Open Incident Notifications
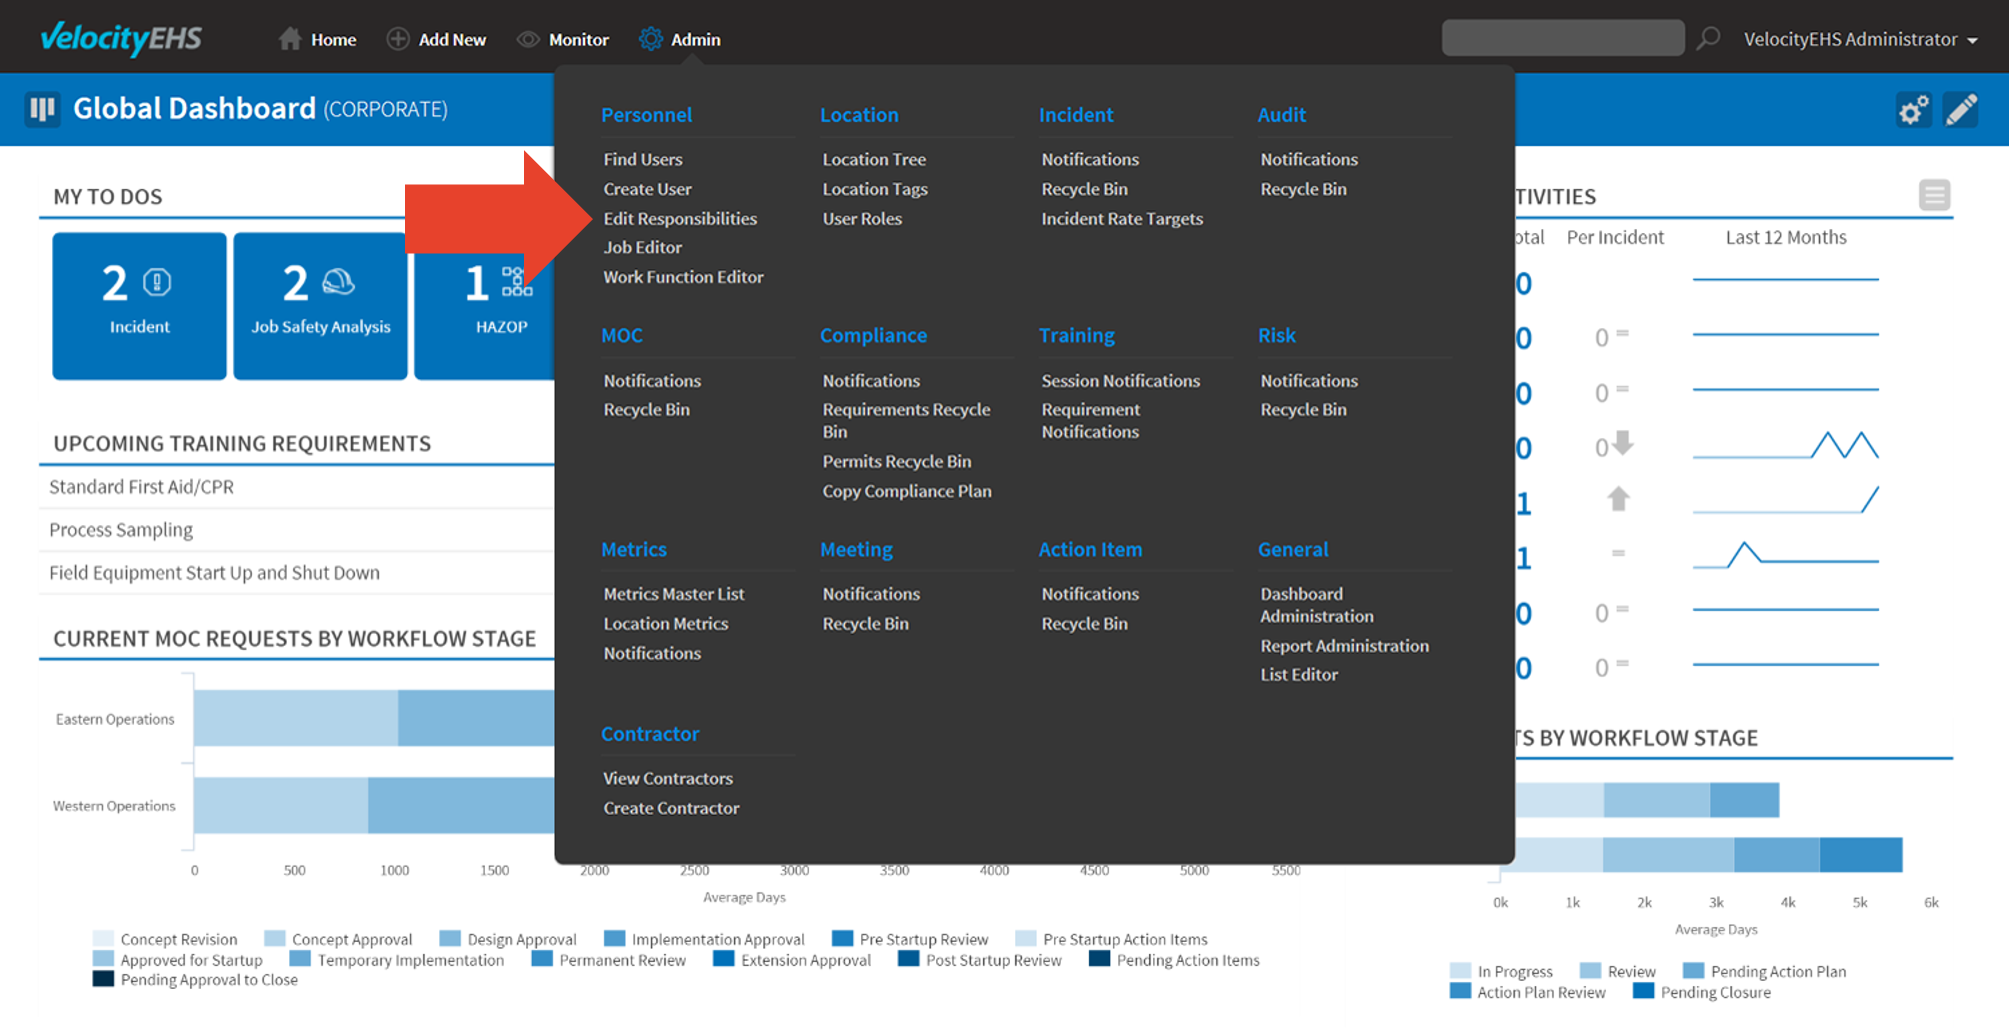 (1090, 159)
